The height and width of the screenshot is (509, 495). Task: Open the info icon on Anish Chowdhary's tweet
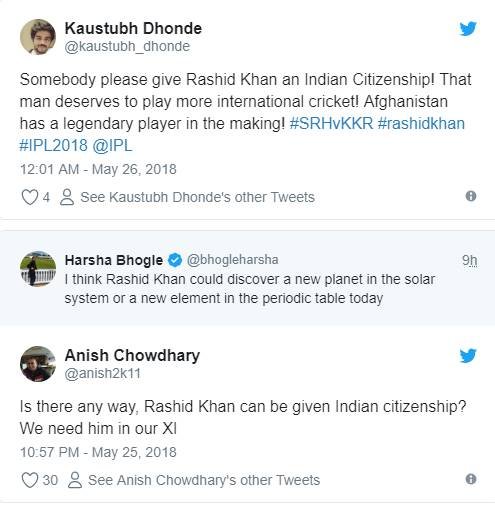click(471, 479)
